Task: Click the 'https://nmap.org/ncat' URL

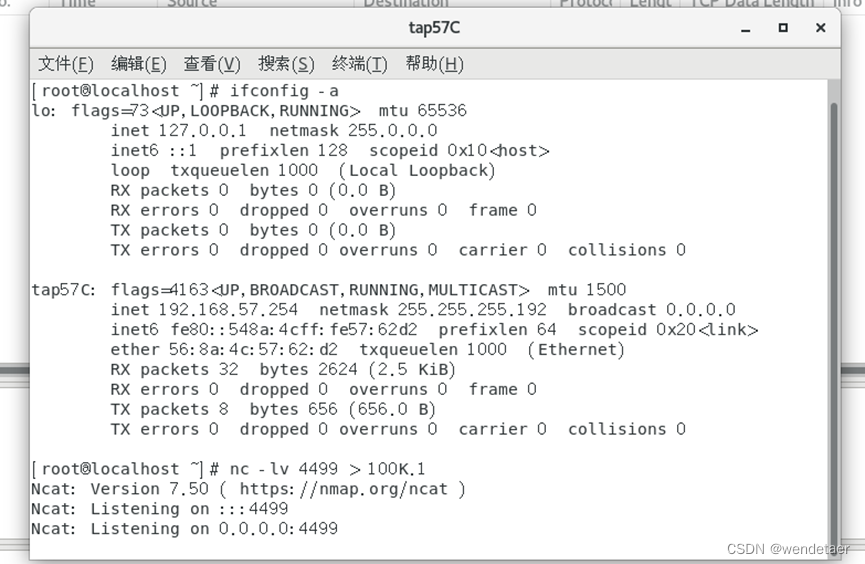Action: (x=344, y=489)
